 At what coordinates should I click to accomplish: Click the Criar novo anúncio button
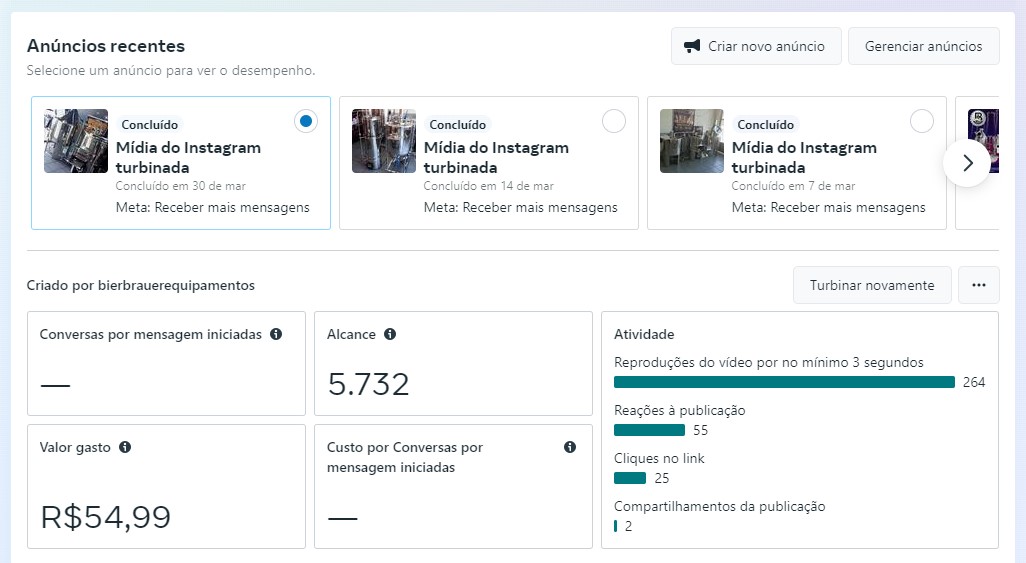756,46
